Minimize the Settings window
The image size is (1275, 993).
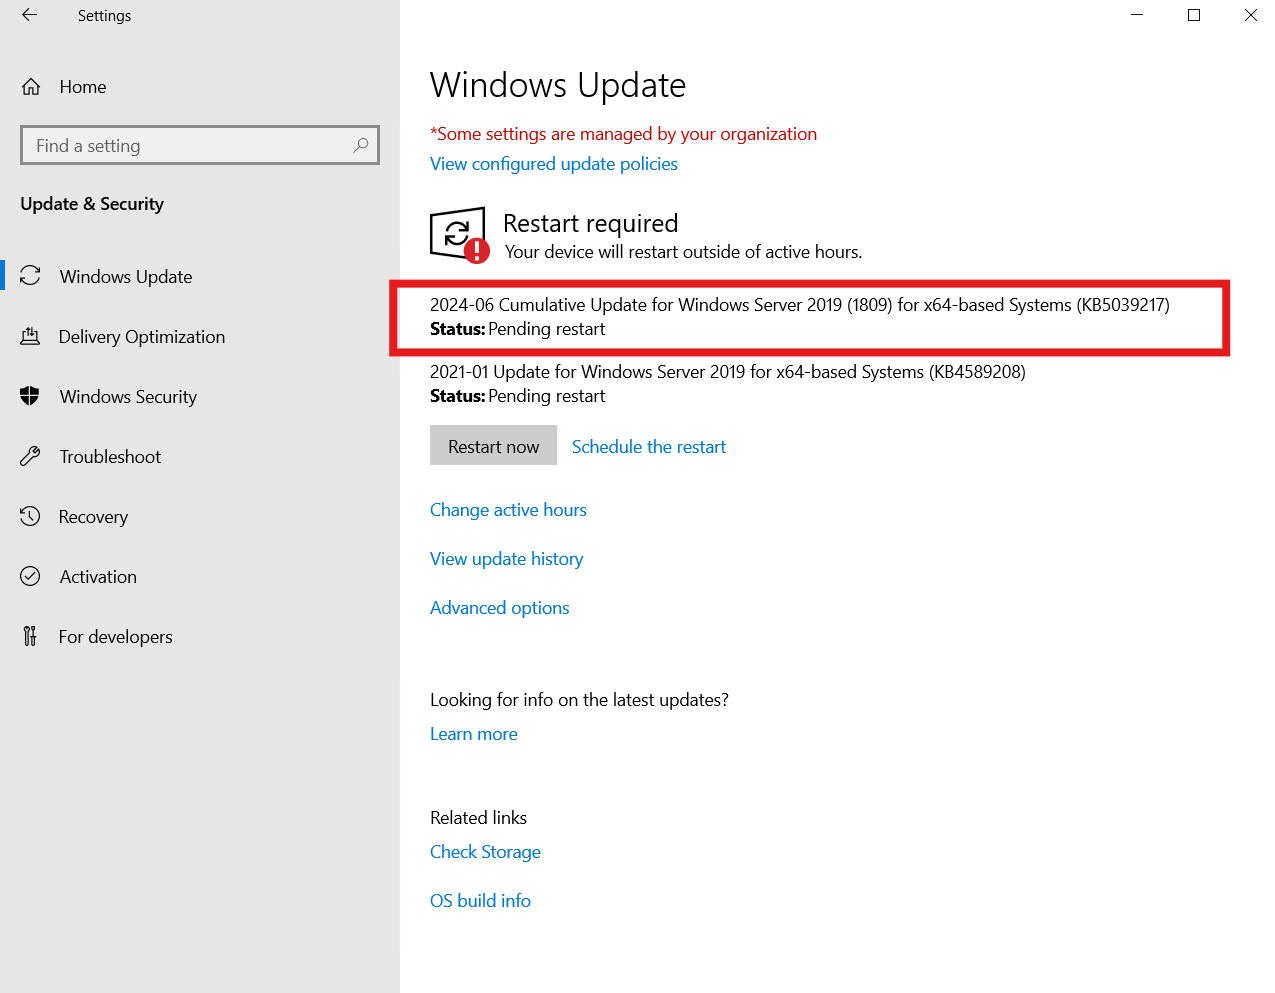tap(1137, 15)
